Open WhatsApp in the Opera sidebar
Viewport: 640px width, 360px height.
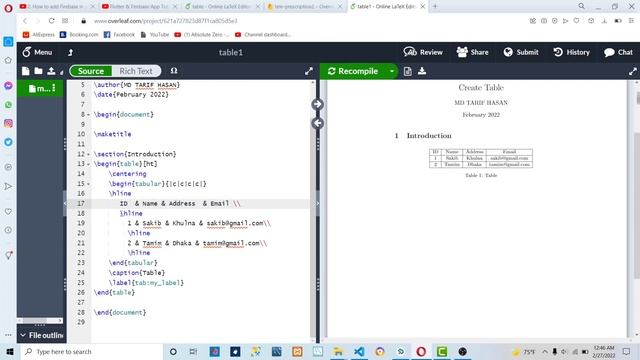click(8, 105)
